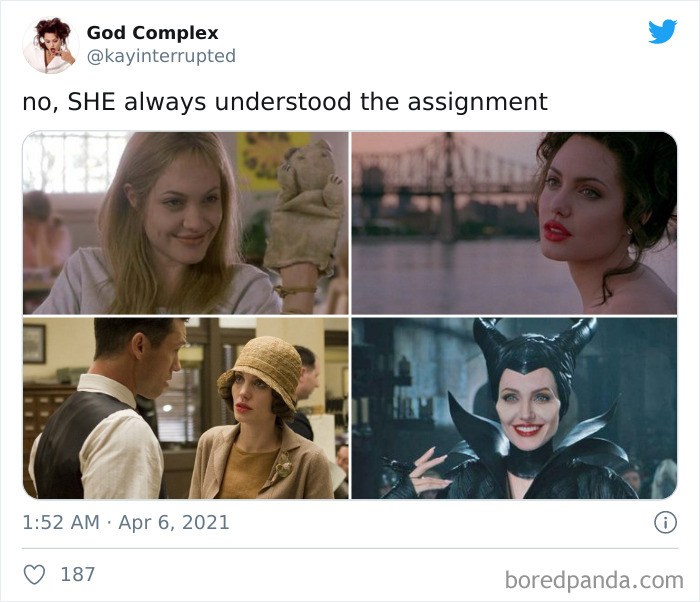Click the straw cloche hat
Image resolution: width=700 pixels, height=602 pixels.
click(x=261, y=369)
